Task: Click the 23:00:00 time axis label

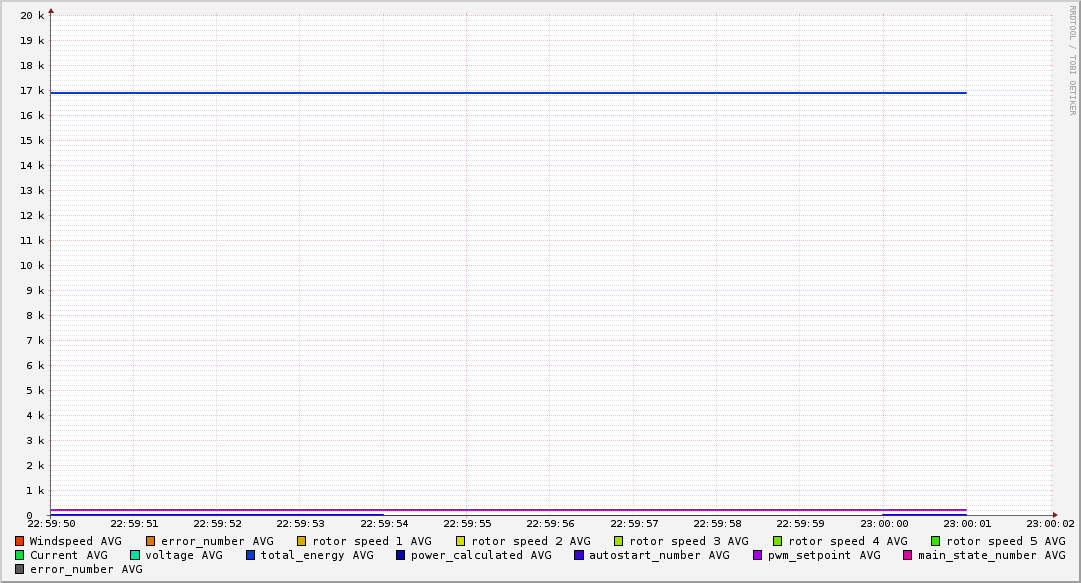Action: (x=884, y=523)
